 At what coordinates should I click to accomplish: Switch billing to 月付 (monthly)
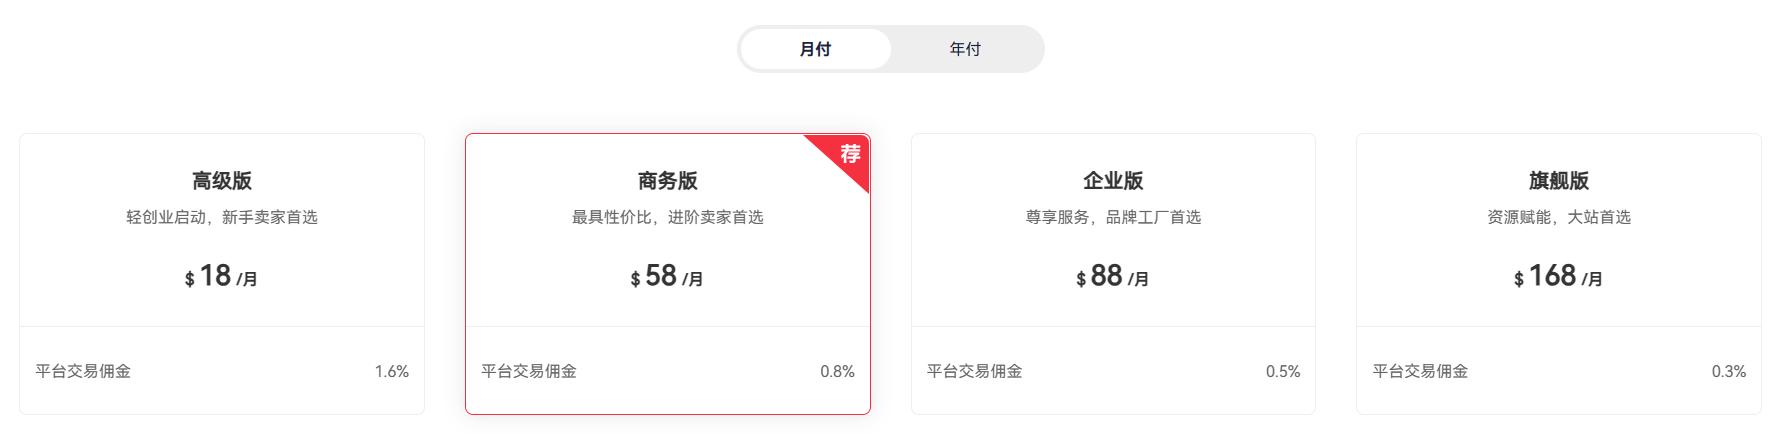815,49
